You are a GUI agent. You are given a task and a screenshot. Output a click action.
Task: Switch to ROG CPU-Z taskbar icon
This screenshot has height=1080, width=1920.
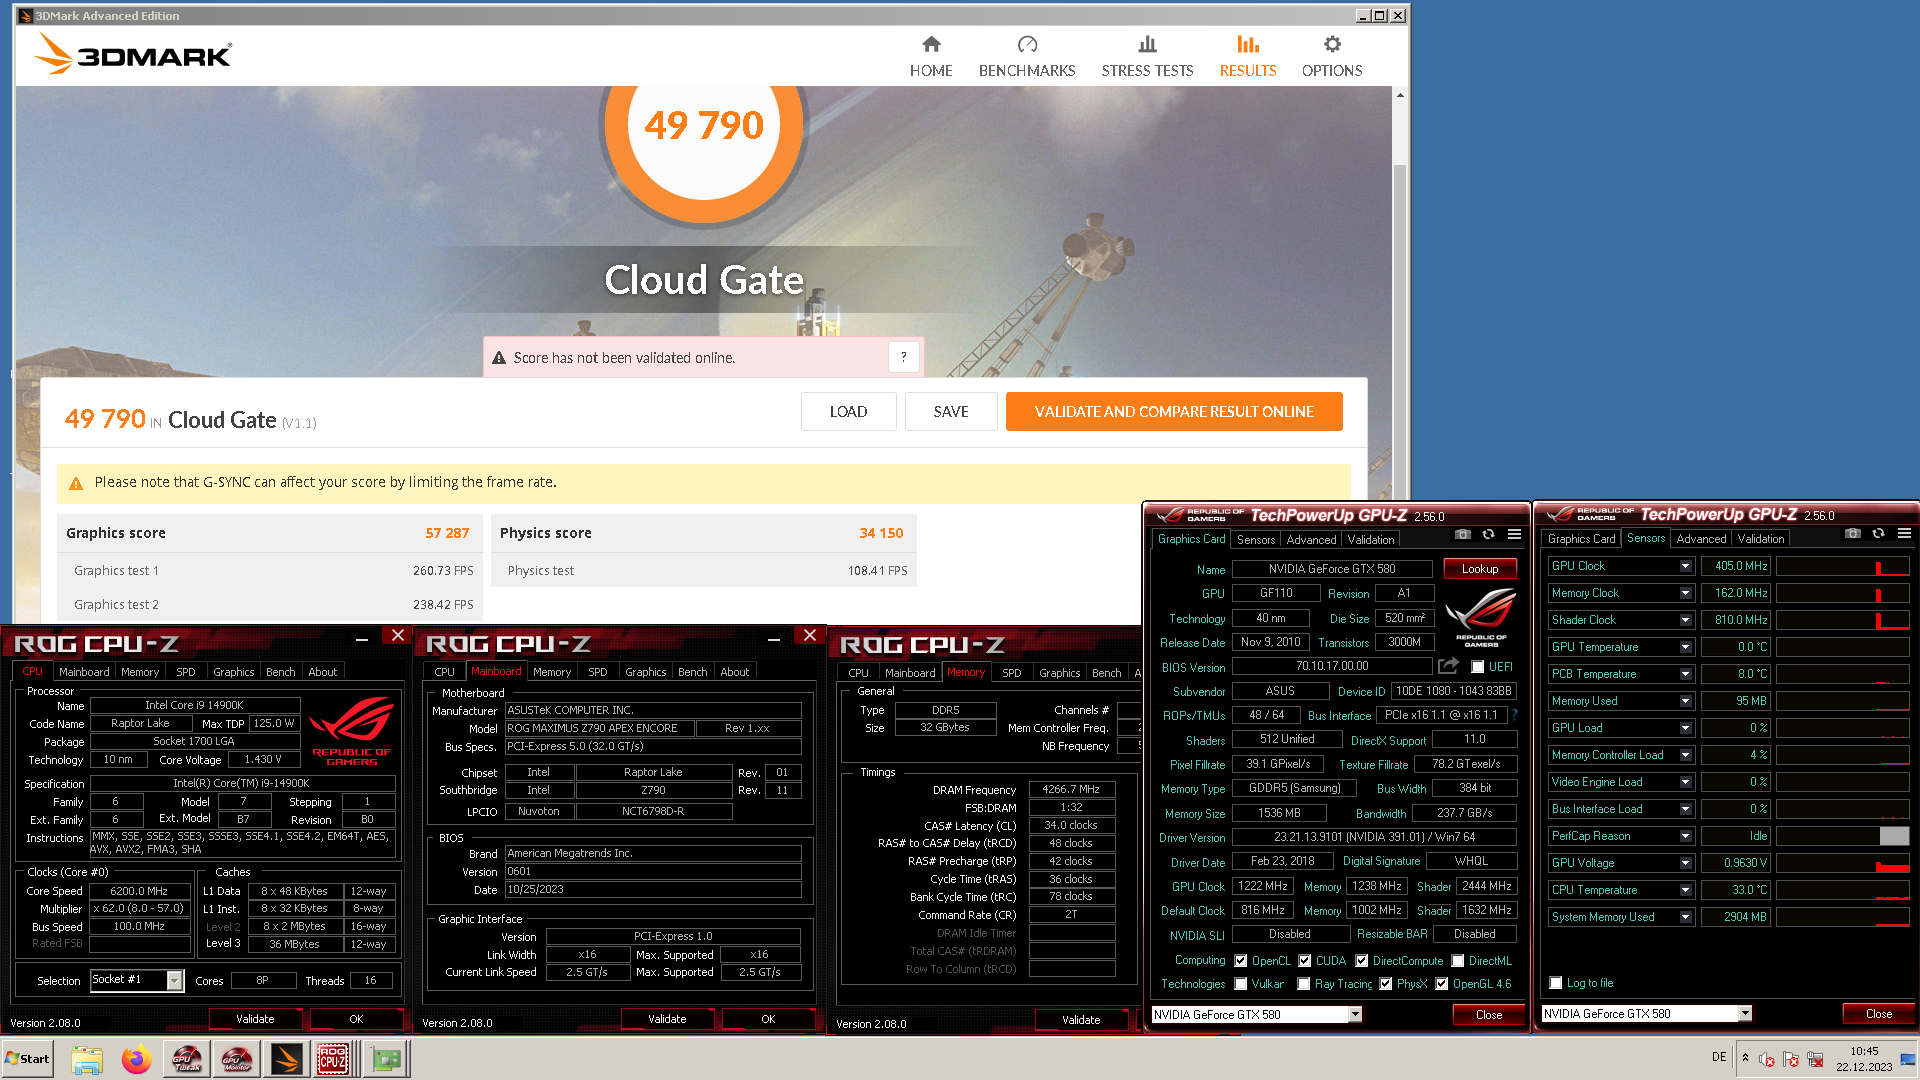tap(333, 1059)
